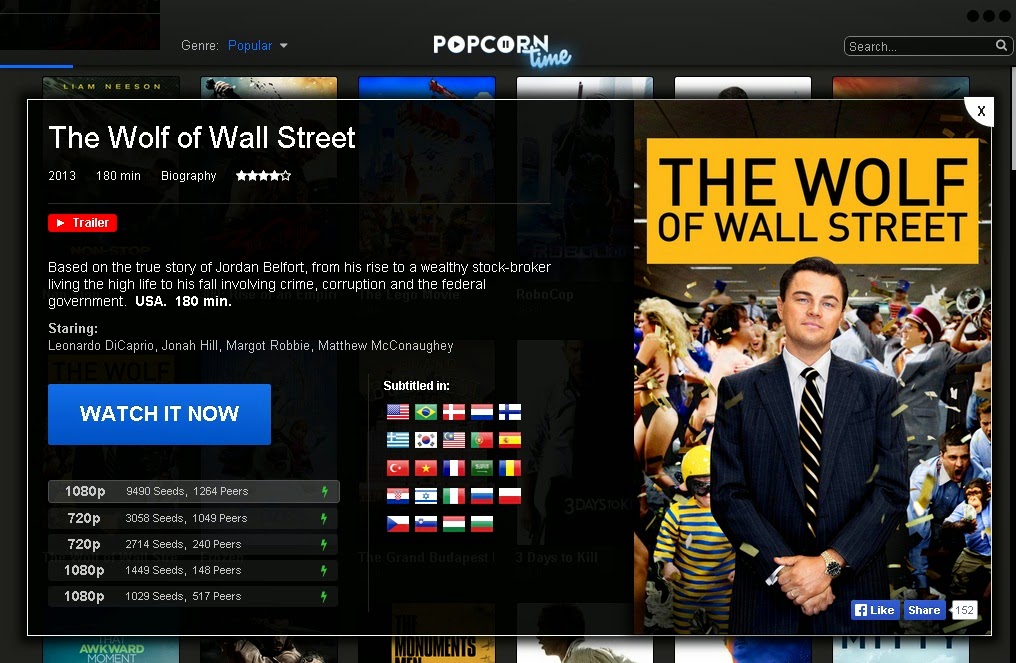Click the WATCH IT NOW button
The width and height of the screenshot is (1016, 663).
pos(159,414)
